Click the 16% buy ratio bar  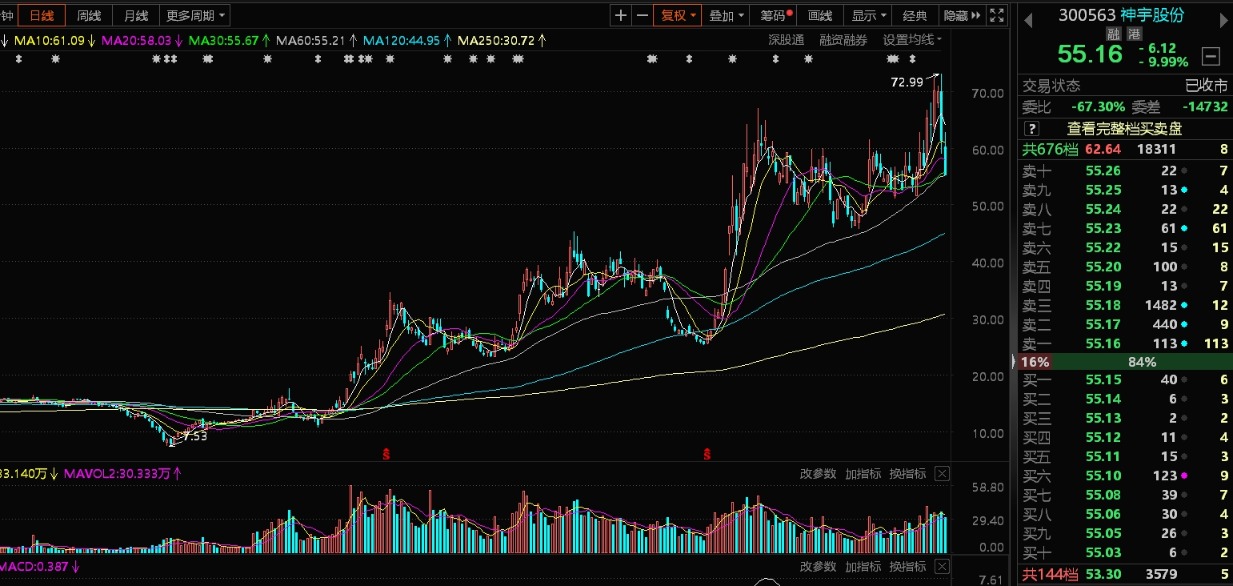(x=1034, y=361)
